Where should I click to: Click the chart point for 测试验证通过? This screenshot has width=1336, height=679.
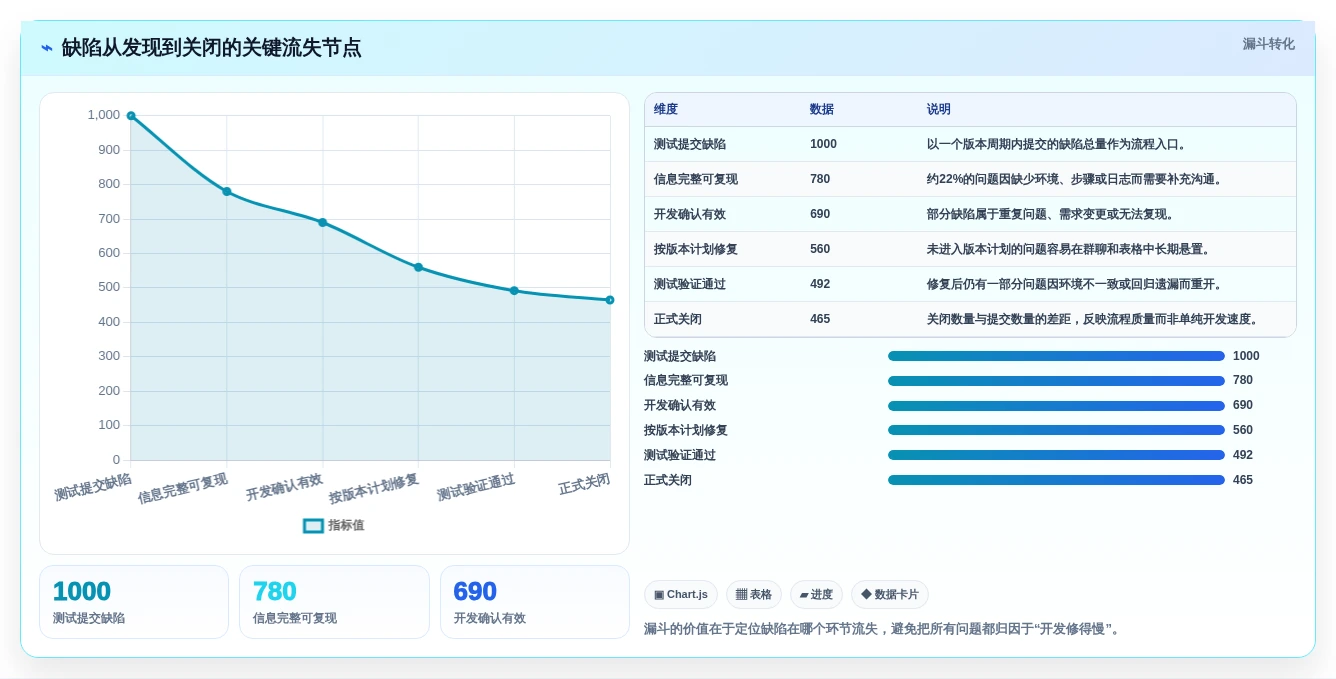click(514, 291)
